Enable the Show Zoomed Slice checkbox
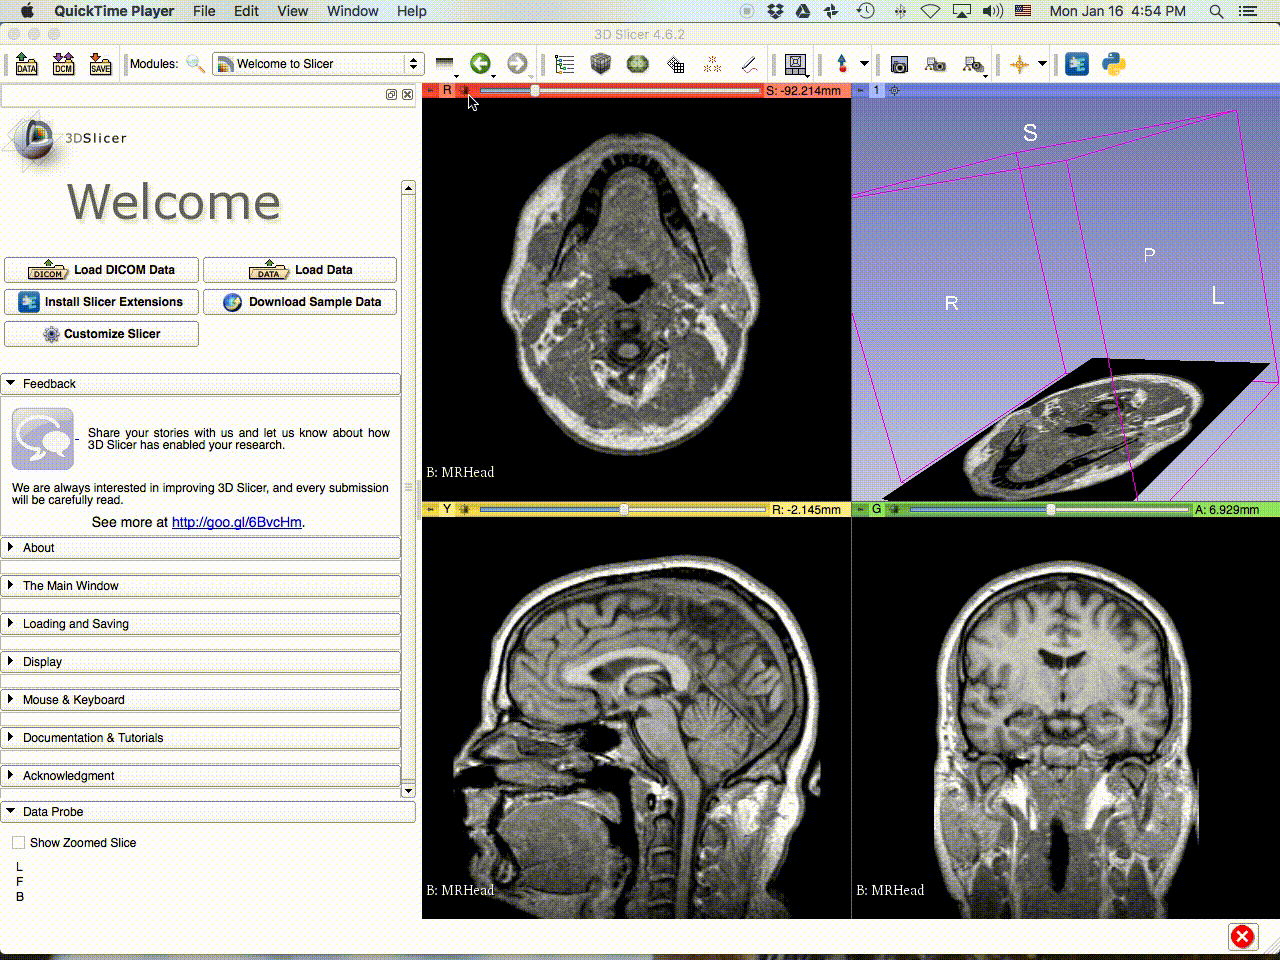This screenshot has width=1280, height=960. [x=19, y=843]
